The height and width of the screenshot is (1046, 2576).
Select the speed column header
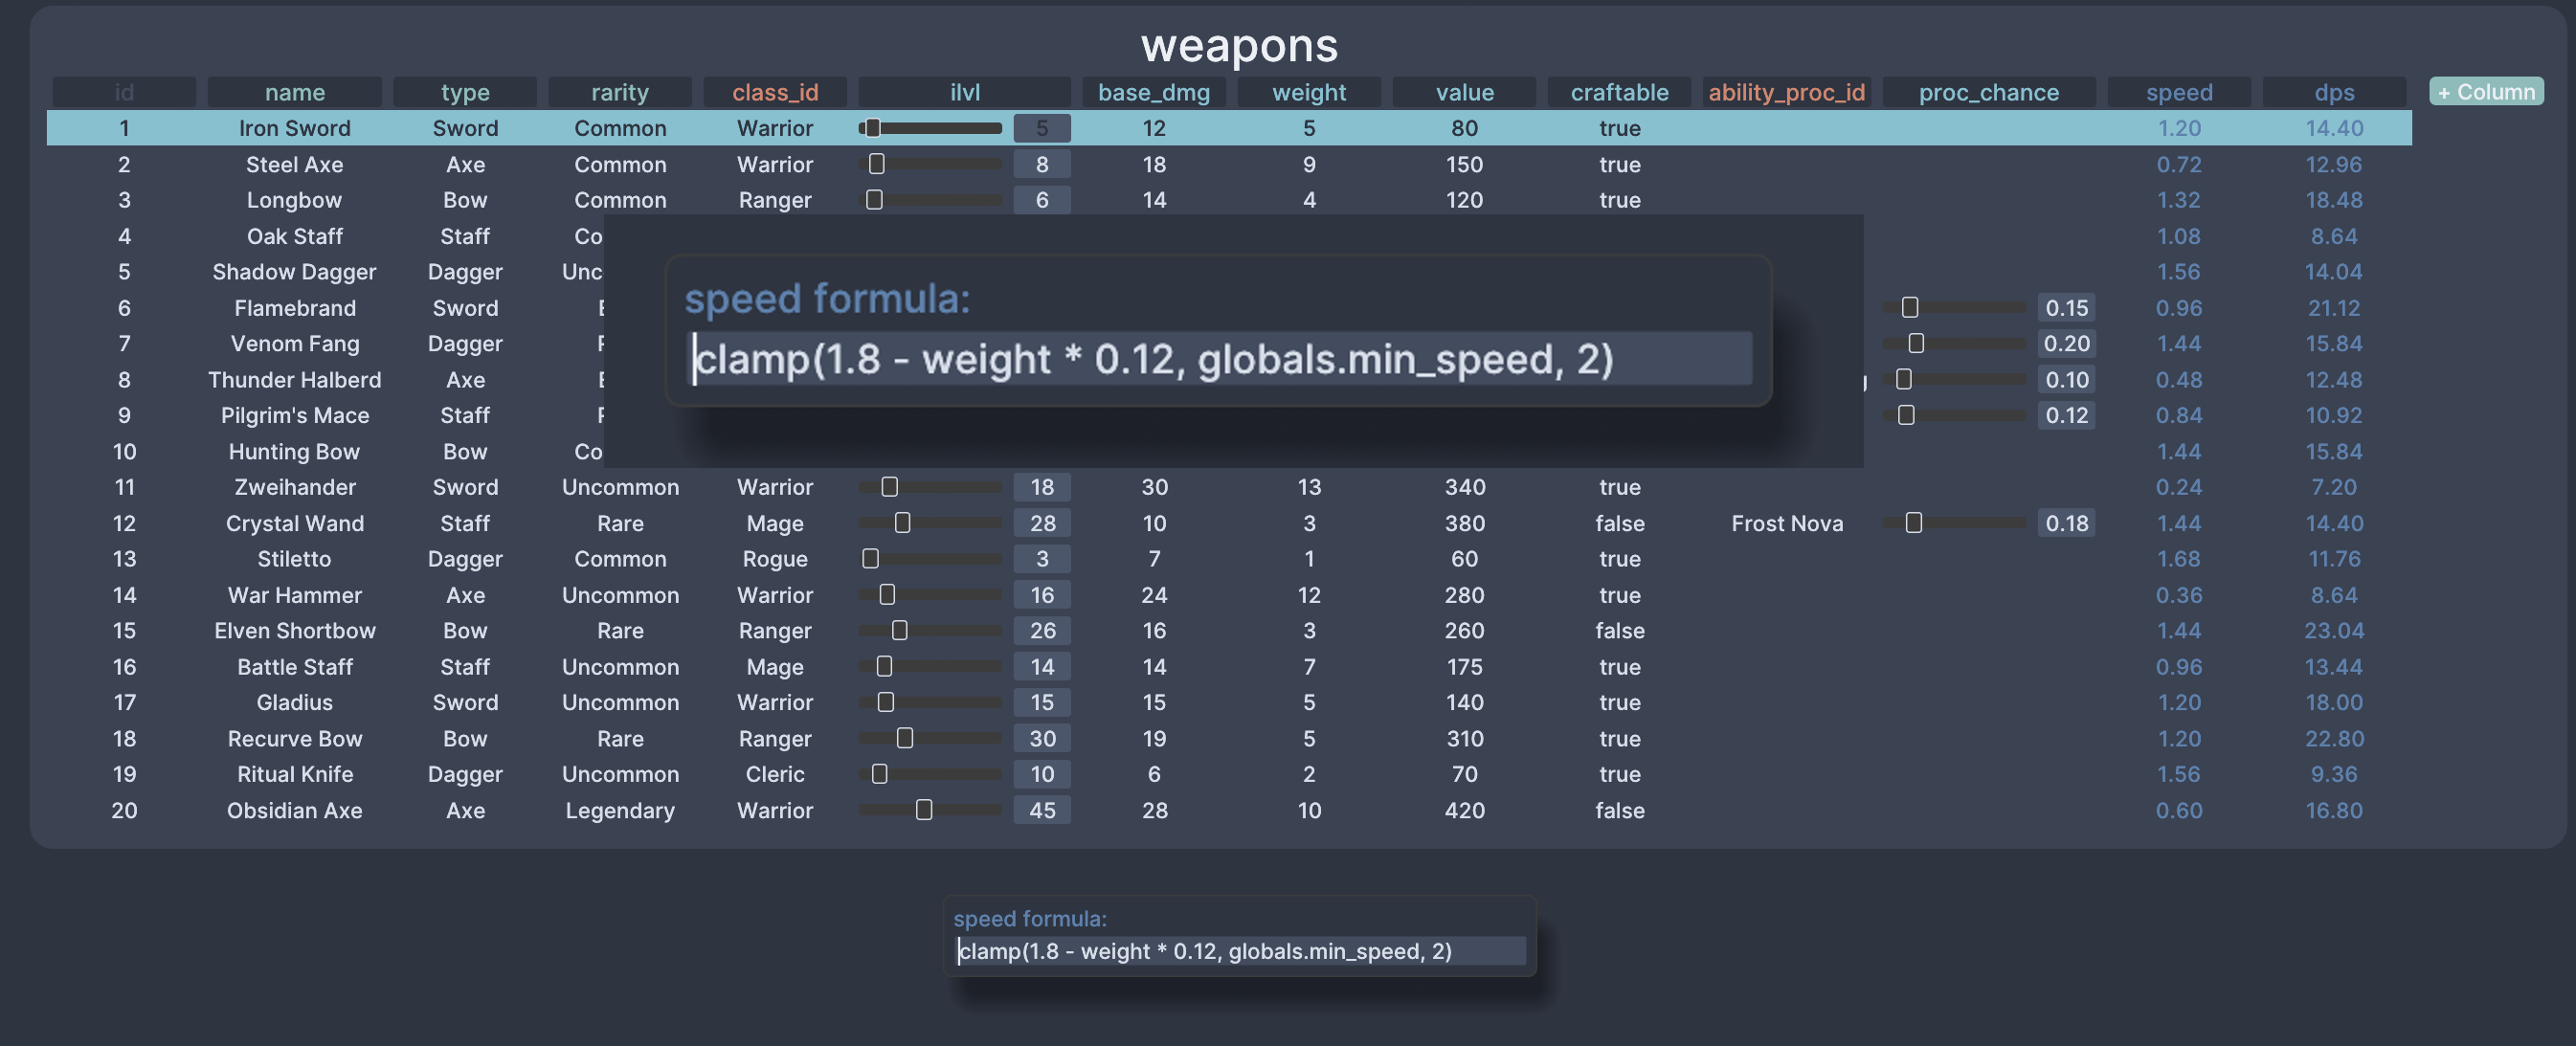point(2178,91)
